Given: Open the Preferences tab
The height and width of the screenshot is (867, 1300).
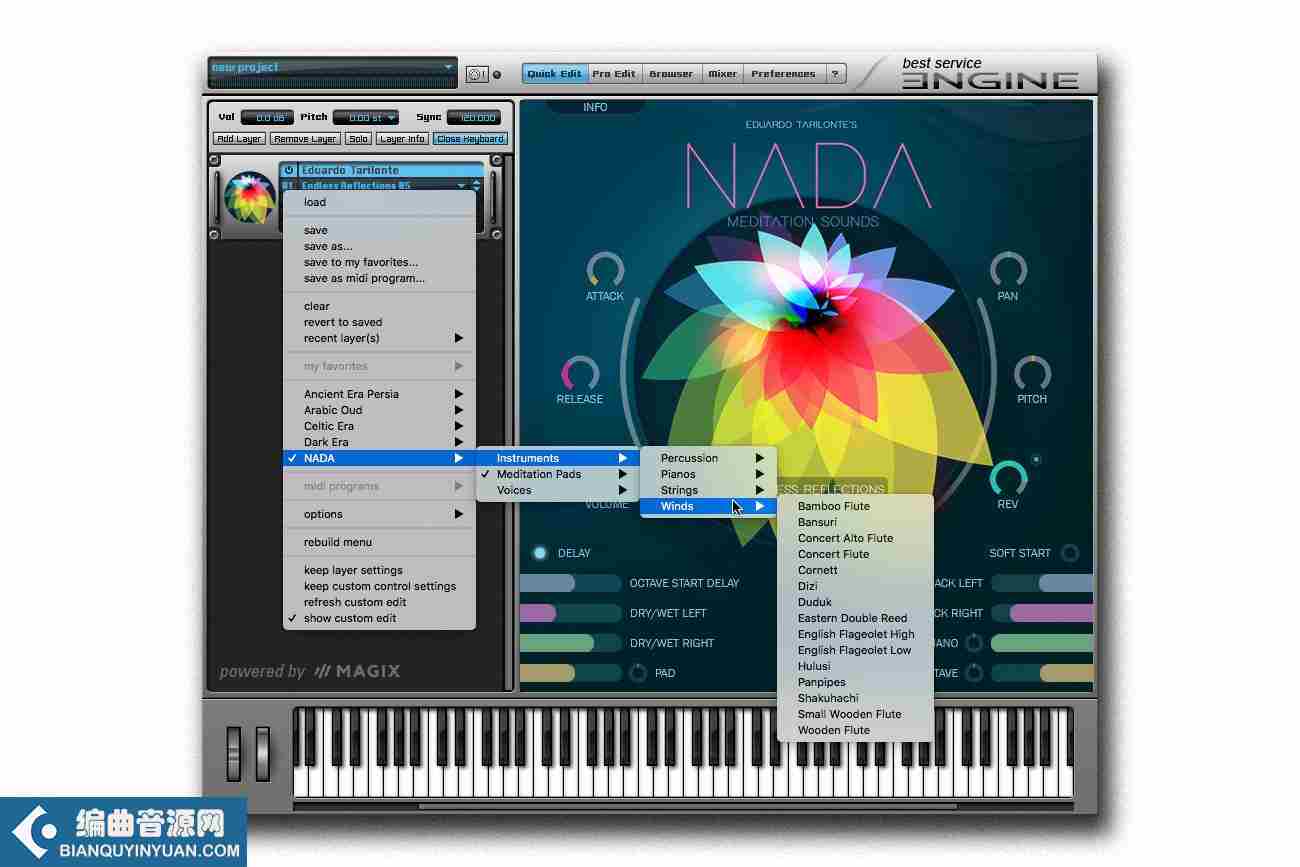Looking at the screenshot, I should click(x=783, y=74).
